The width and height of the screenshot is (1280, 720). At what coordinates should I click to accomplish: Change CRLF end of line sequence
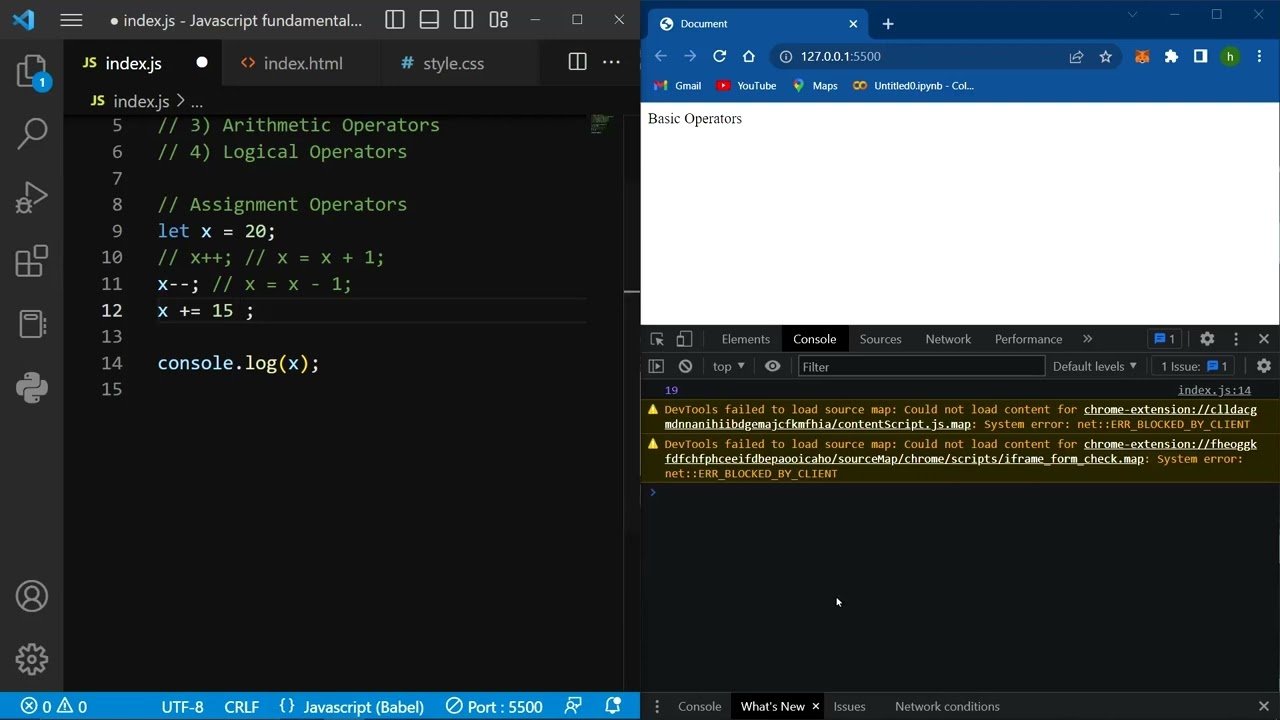(242, 706)
